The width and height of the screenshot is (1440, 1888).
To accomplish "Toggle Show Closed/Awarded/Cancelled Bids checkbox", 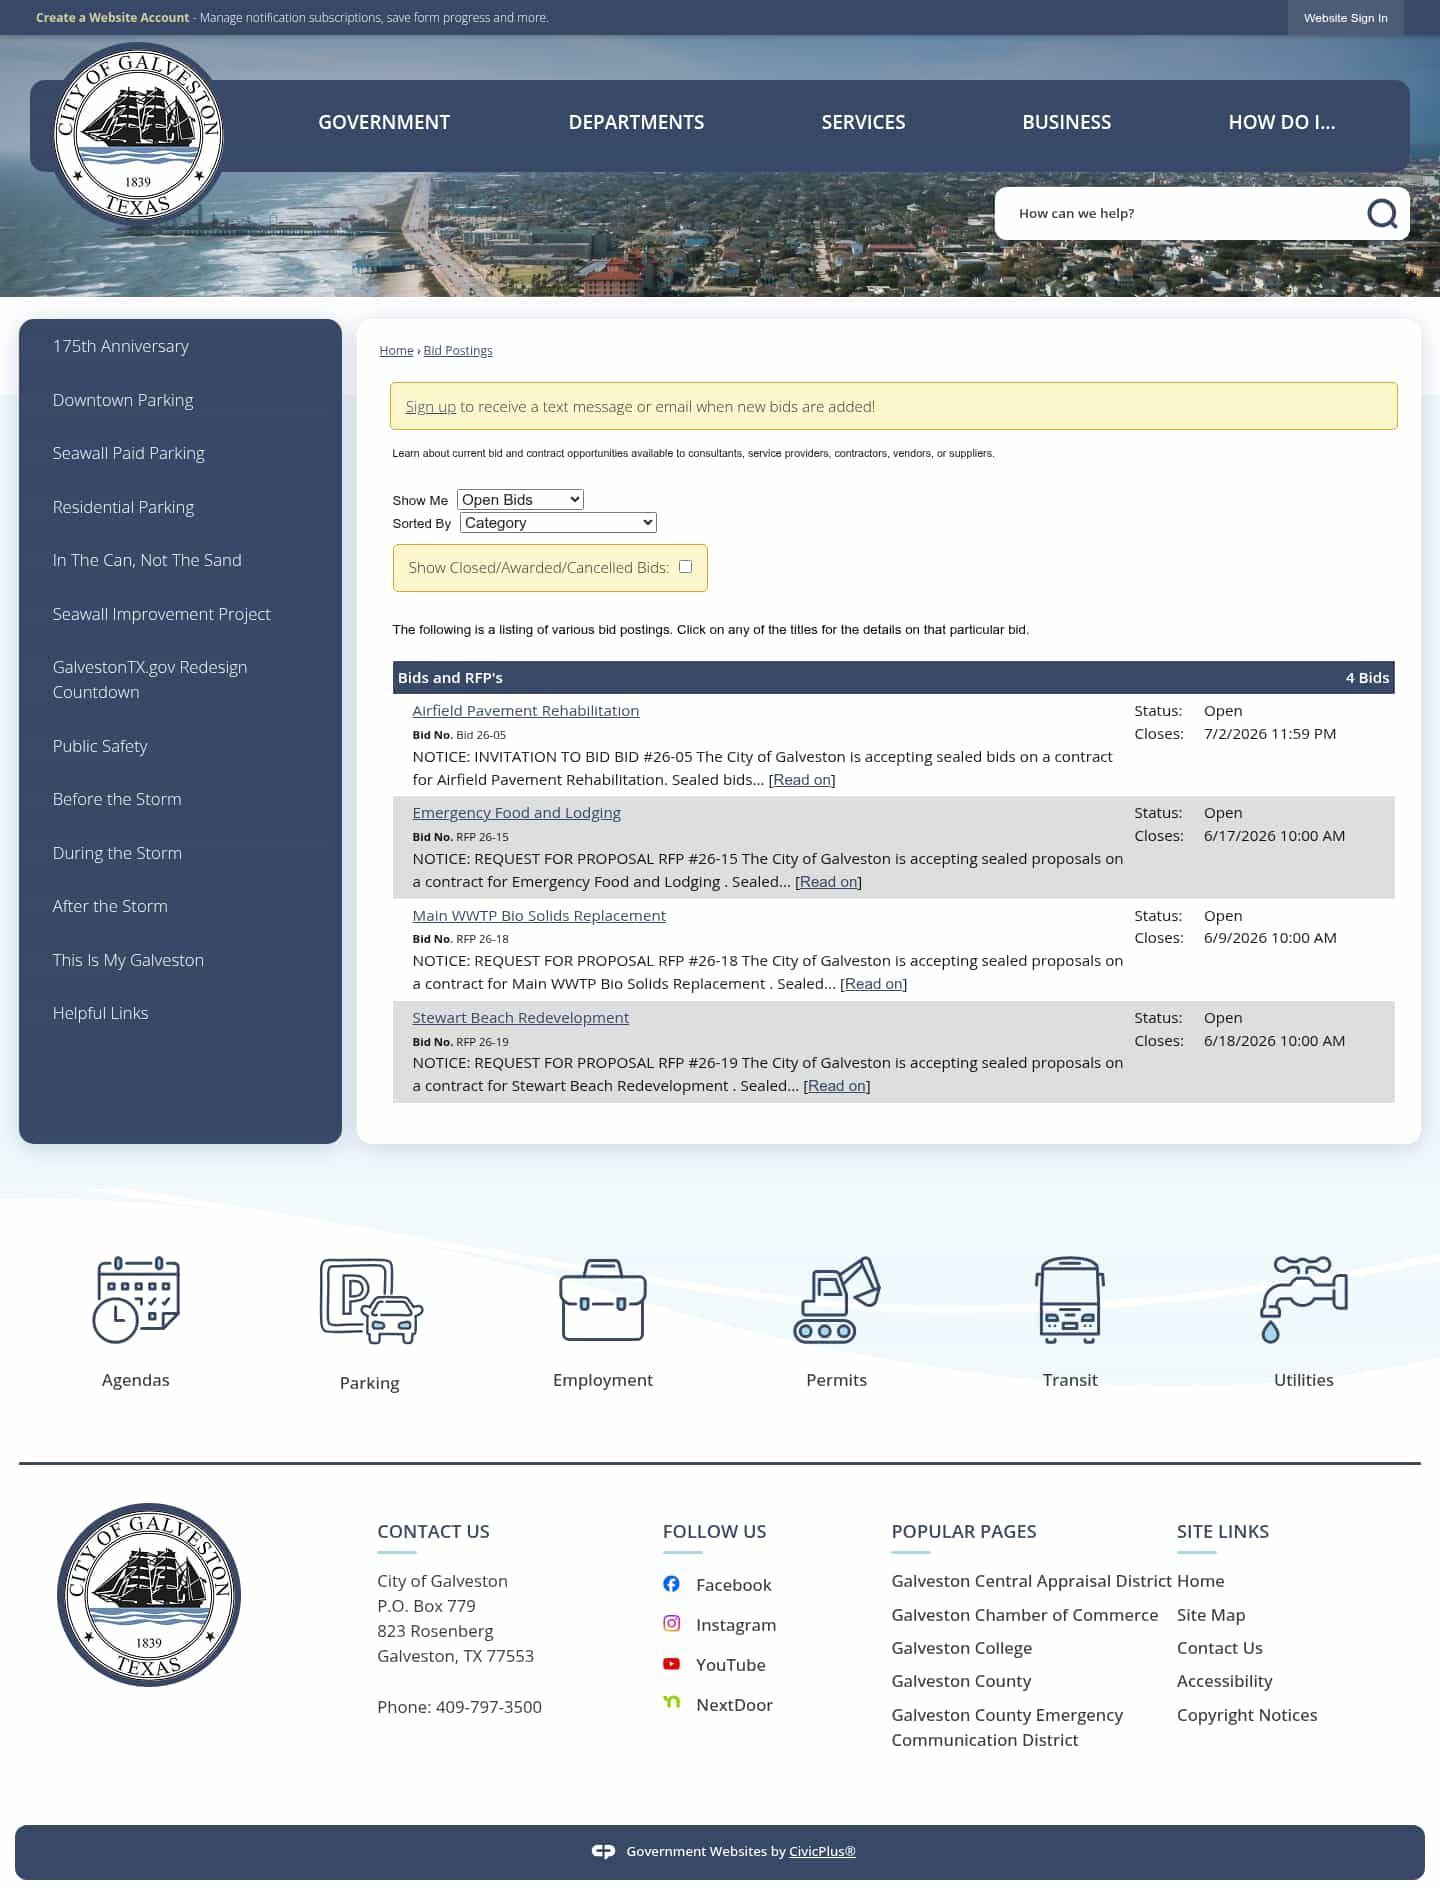I will click(685, 566).
